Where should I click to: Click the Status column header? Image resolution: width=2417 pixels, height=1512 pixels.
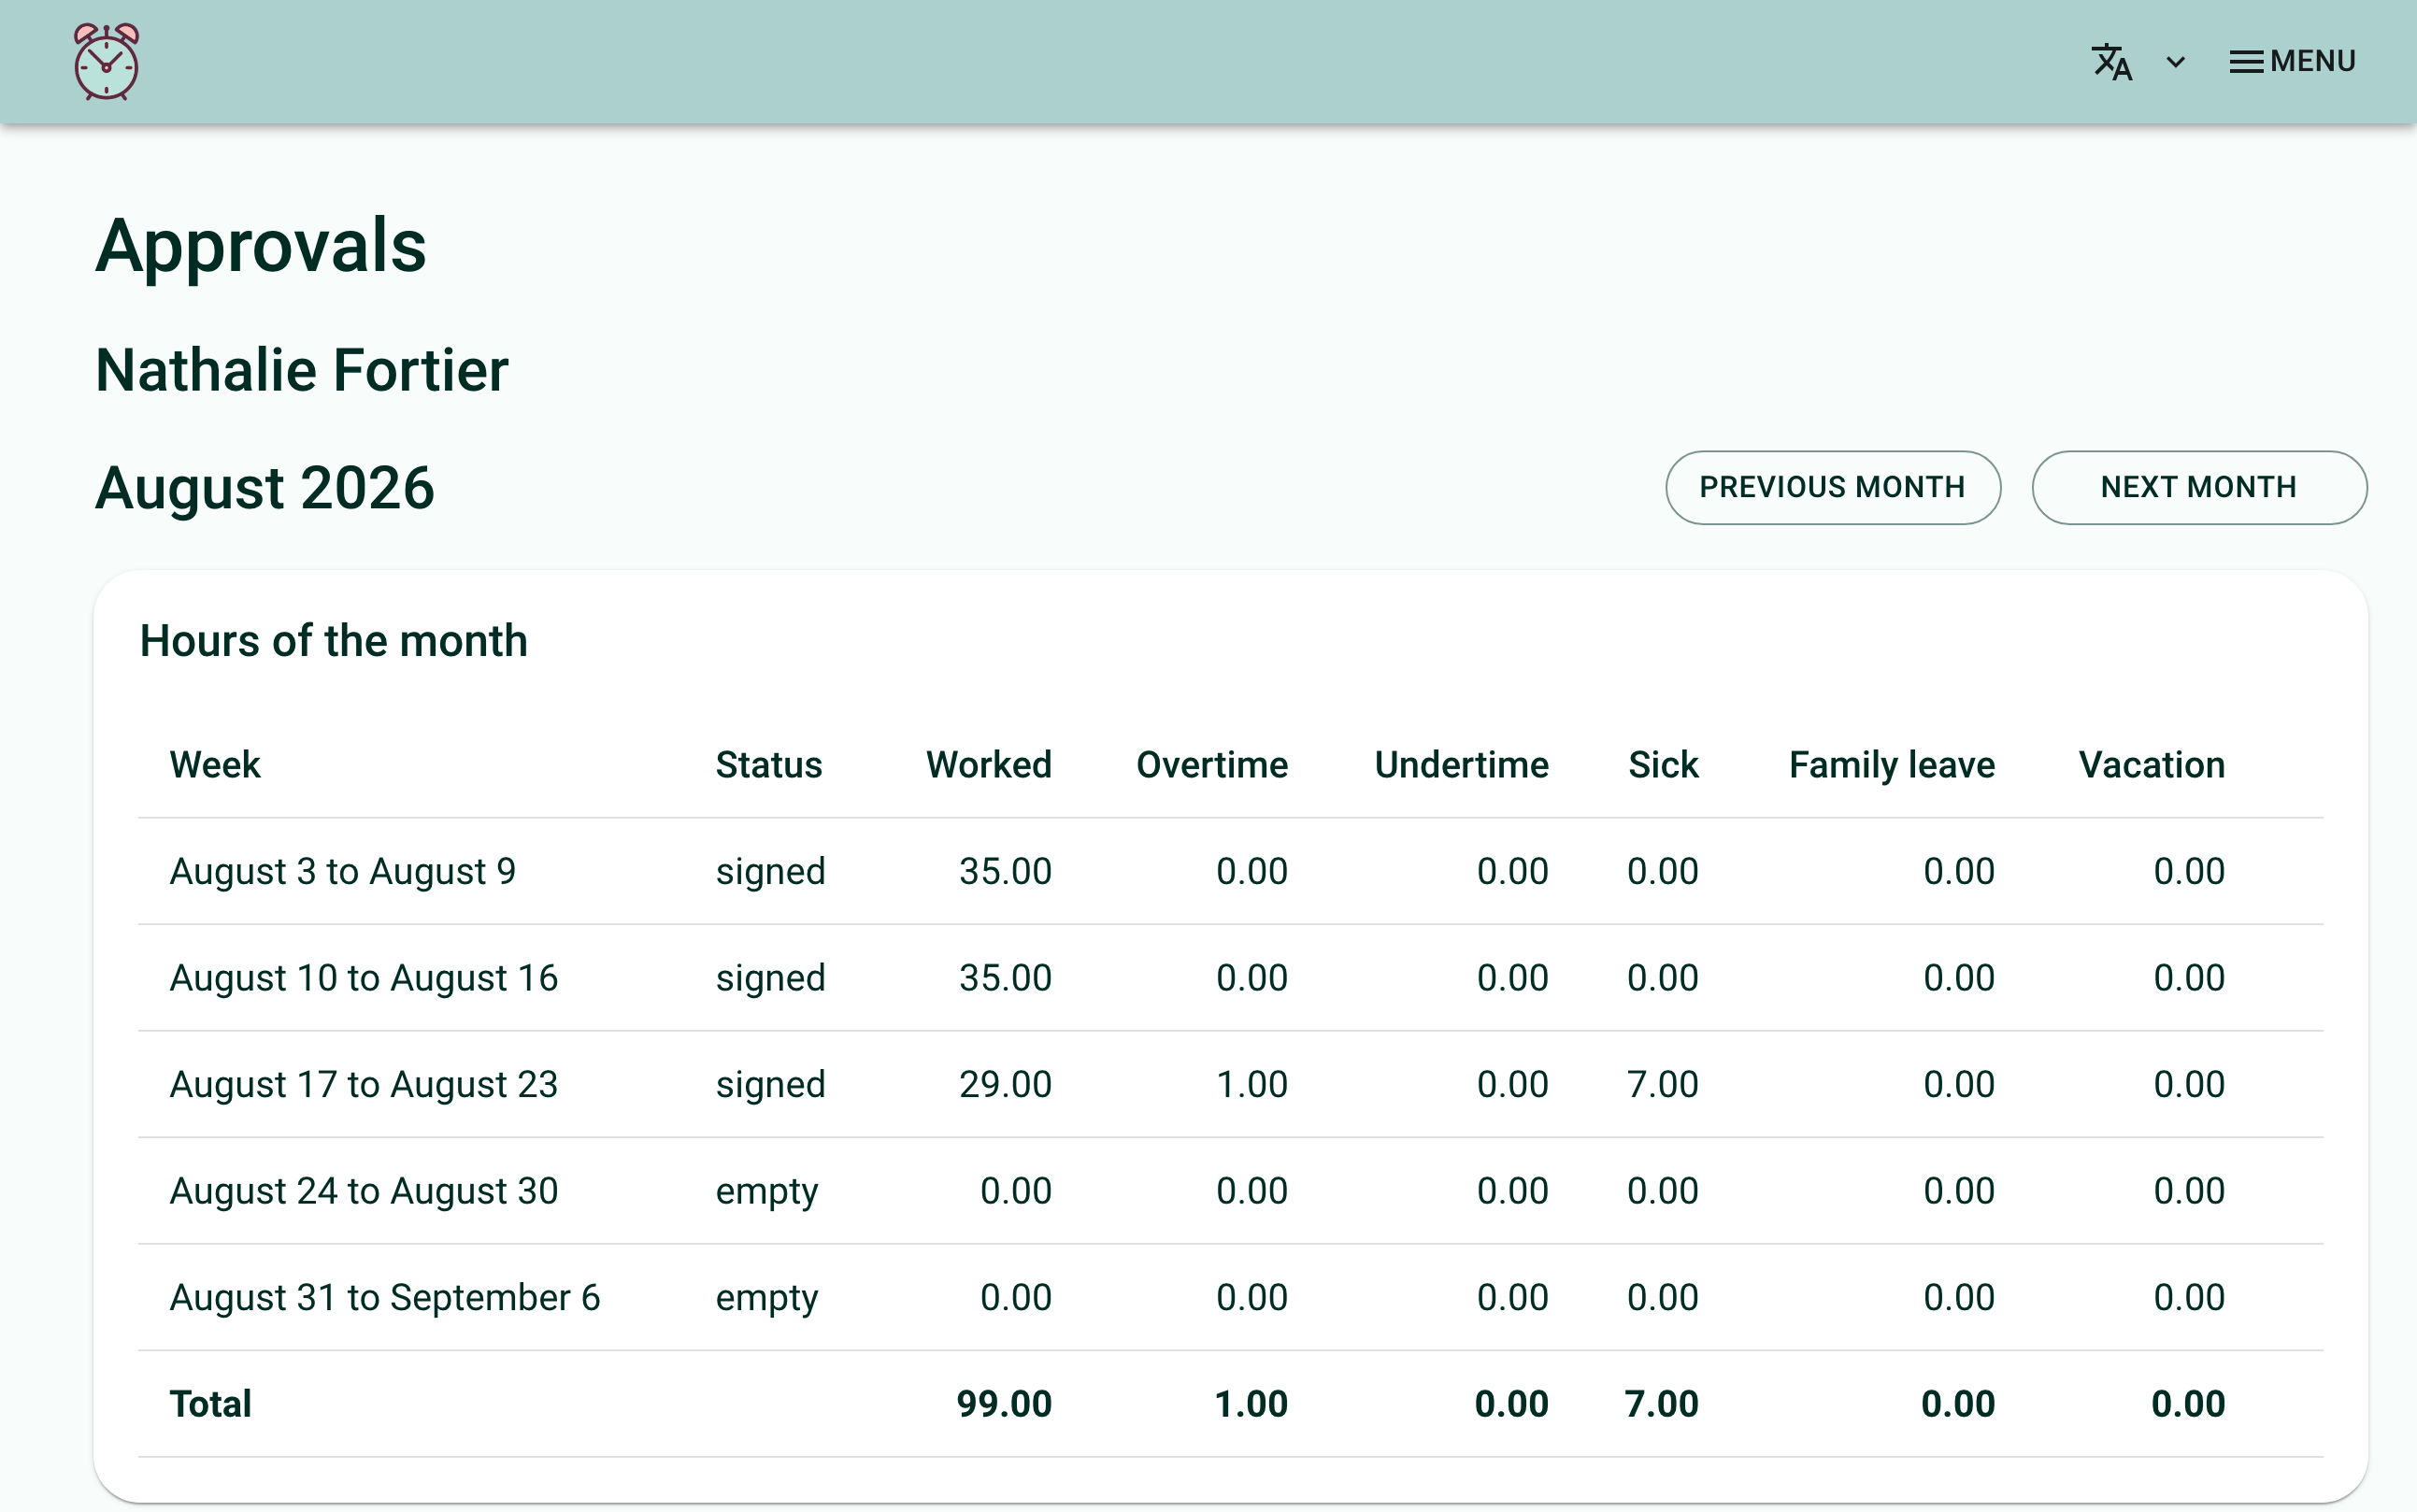(769, 765)
